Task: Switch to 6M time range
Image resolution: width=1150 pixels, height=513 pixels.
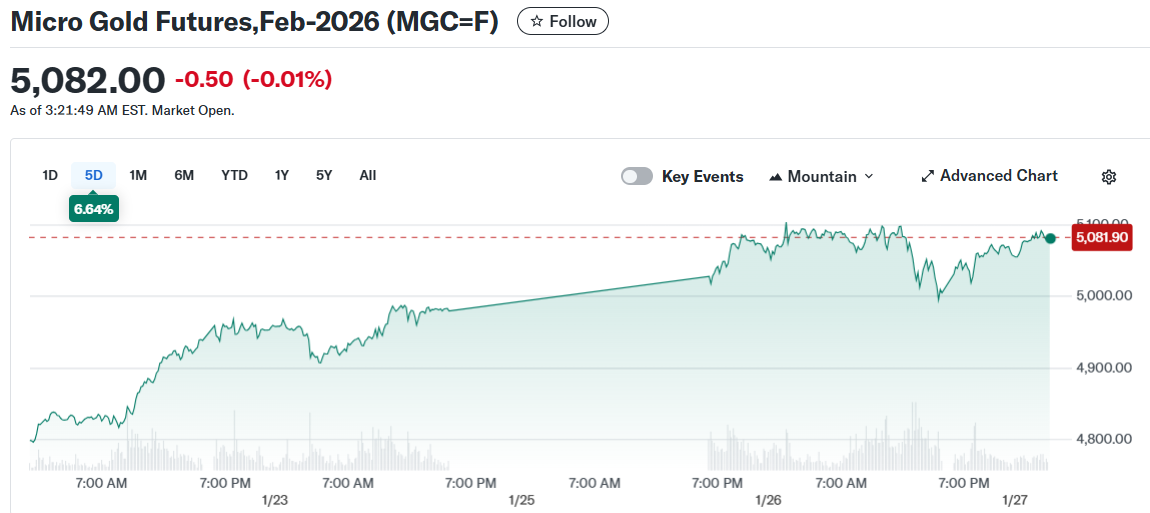Action: tap(184, 175)
